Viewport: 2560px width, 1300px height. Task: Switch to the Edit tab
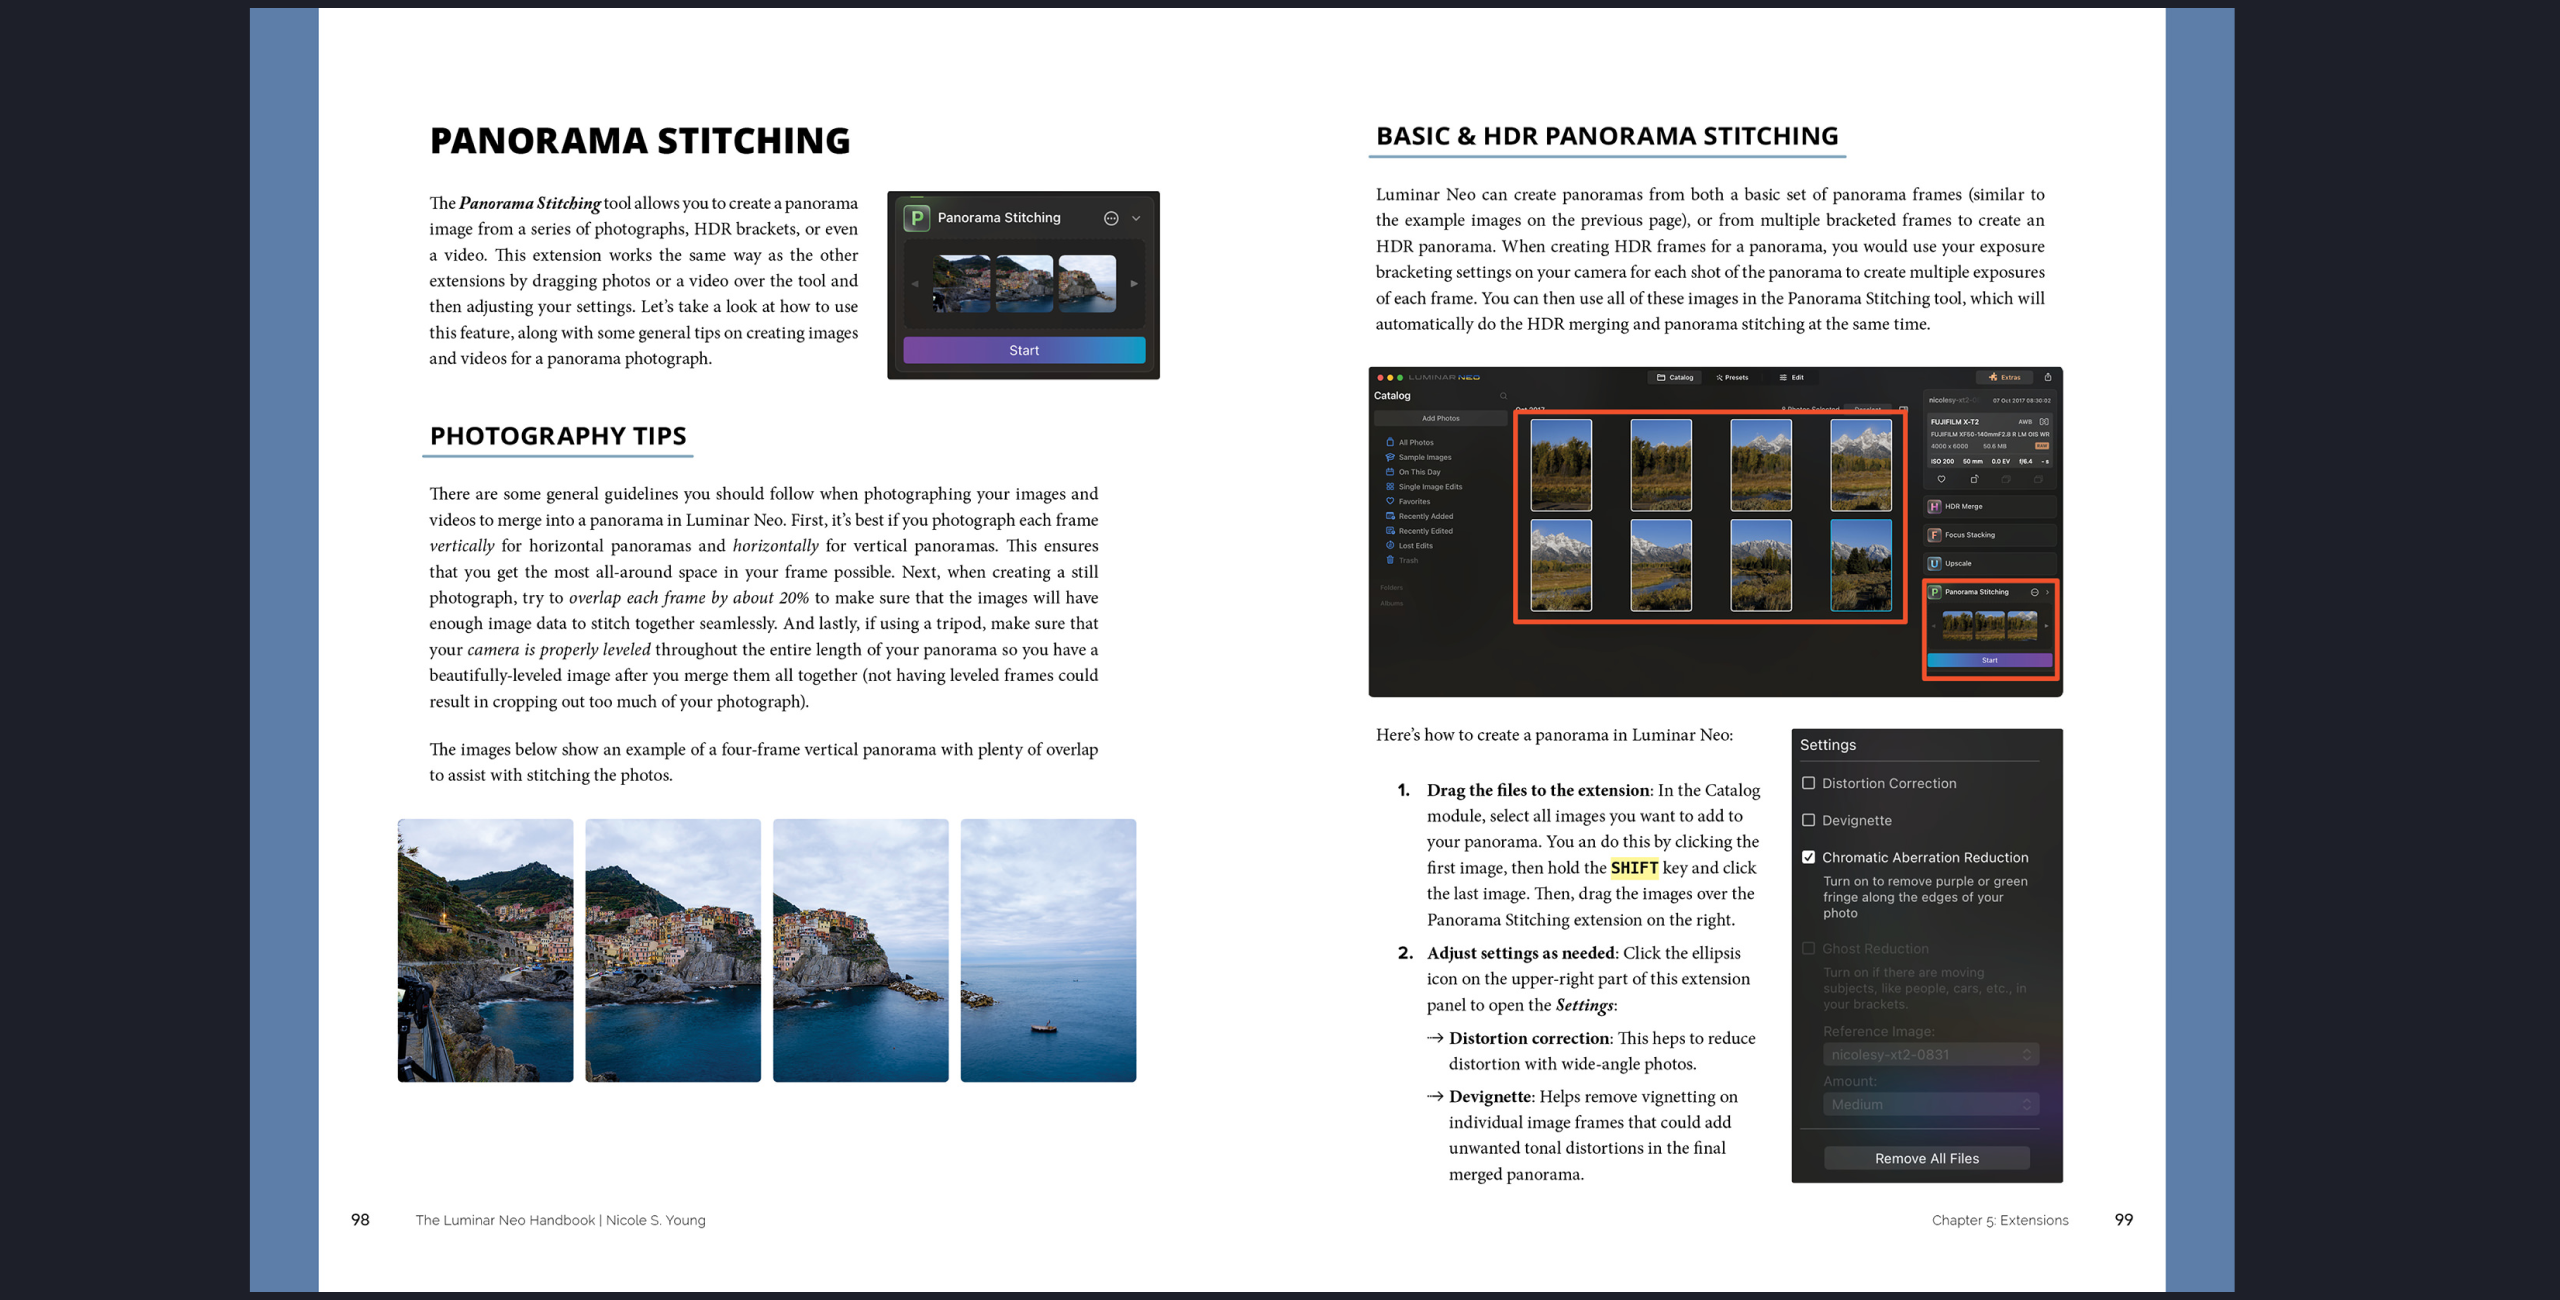pyautogui.click(x=1791, y=377)
